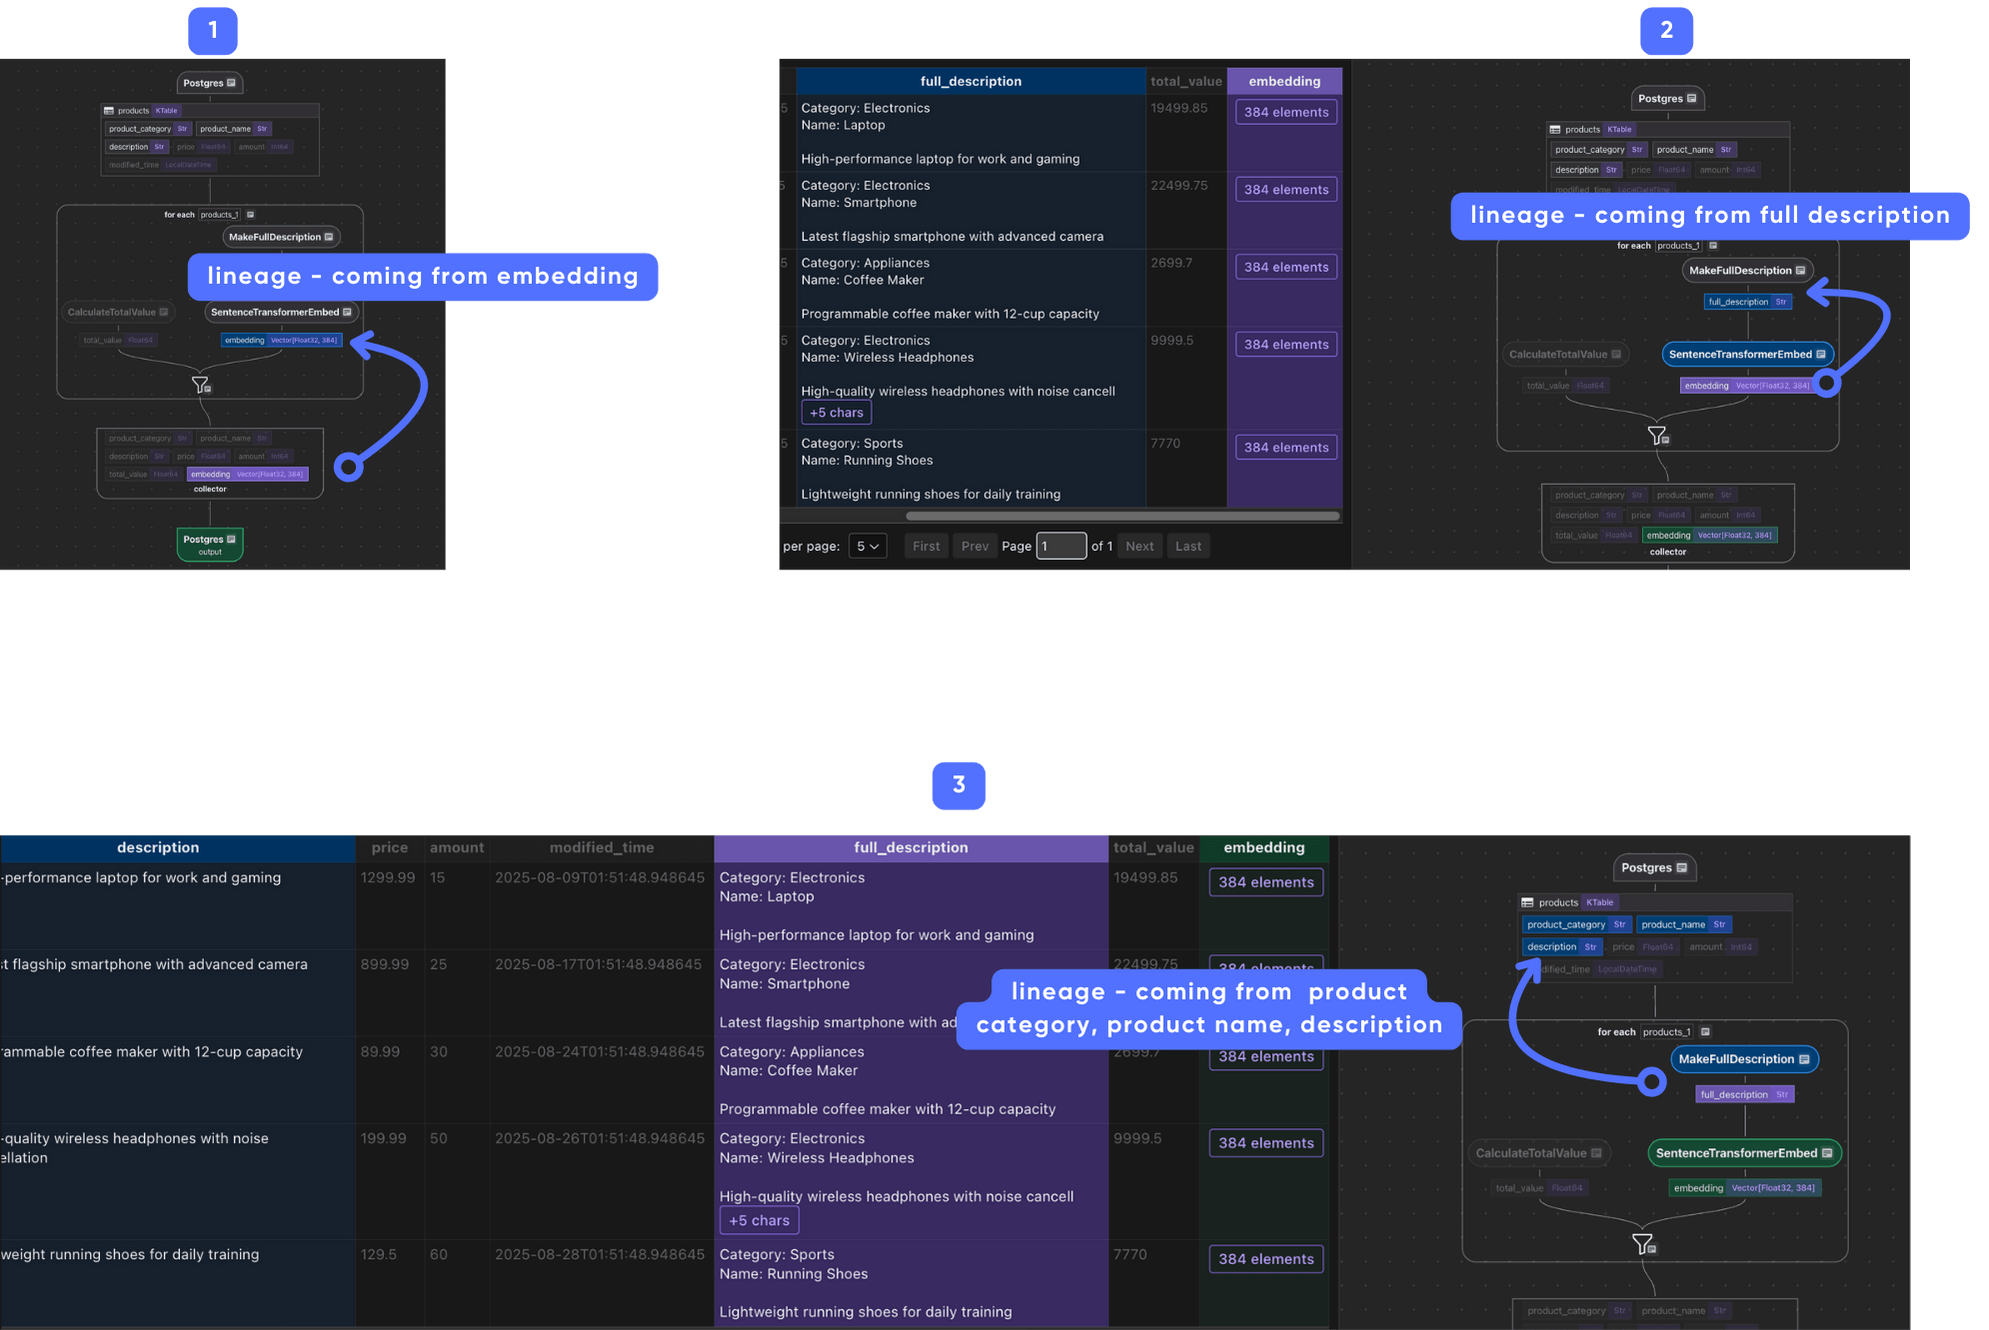This screenshot has width=1989, height=1330.
Task: Click the products table icon in panel 3
Action: pyautogui.click(x=1527, y=902)
